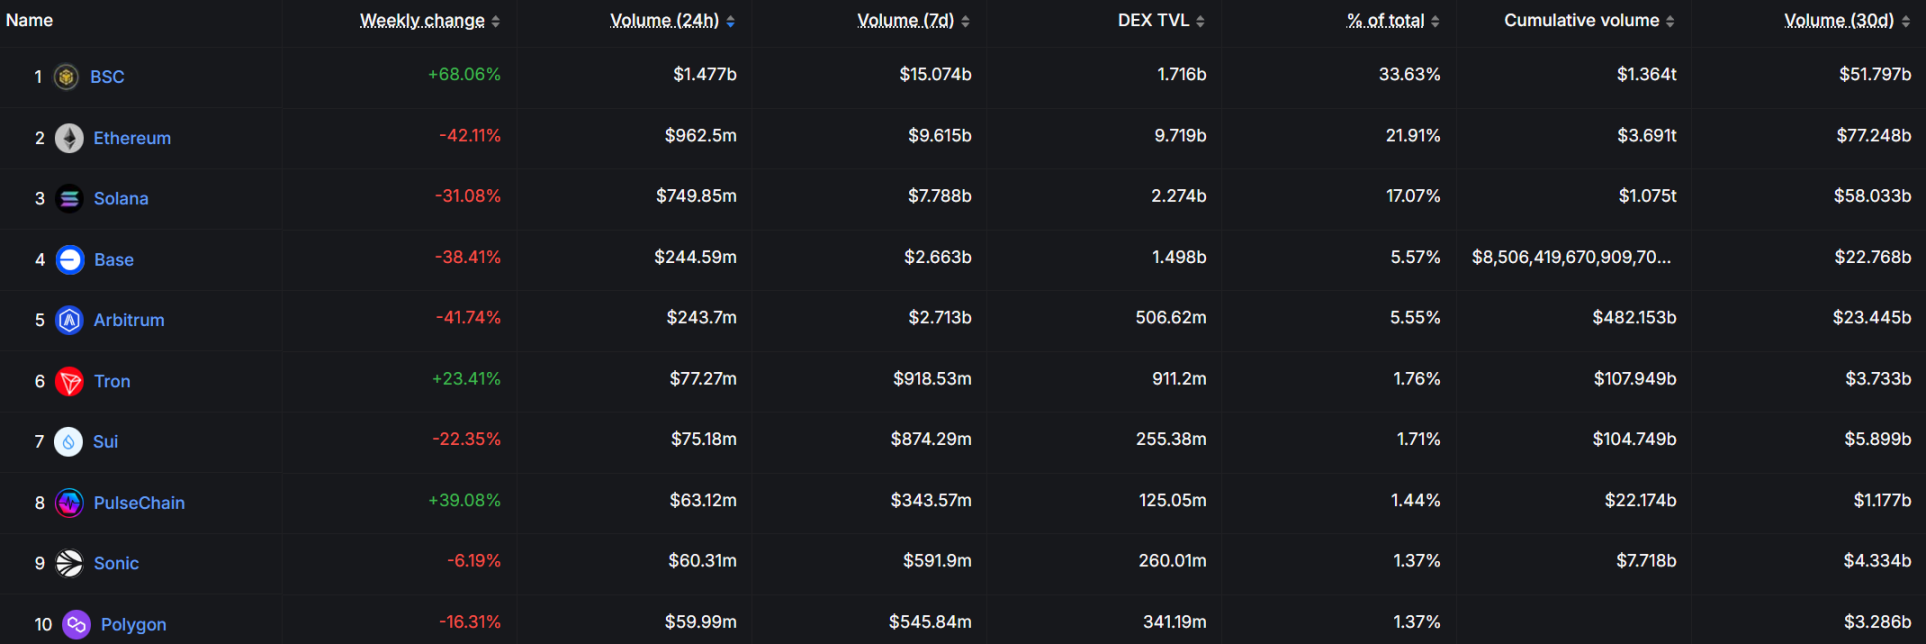The height and width of the screenshot is (644, 1926).
Task: Sort by Cumulative volume column
Action: coord(1582,21)
